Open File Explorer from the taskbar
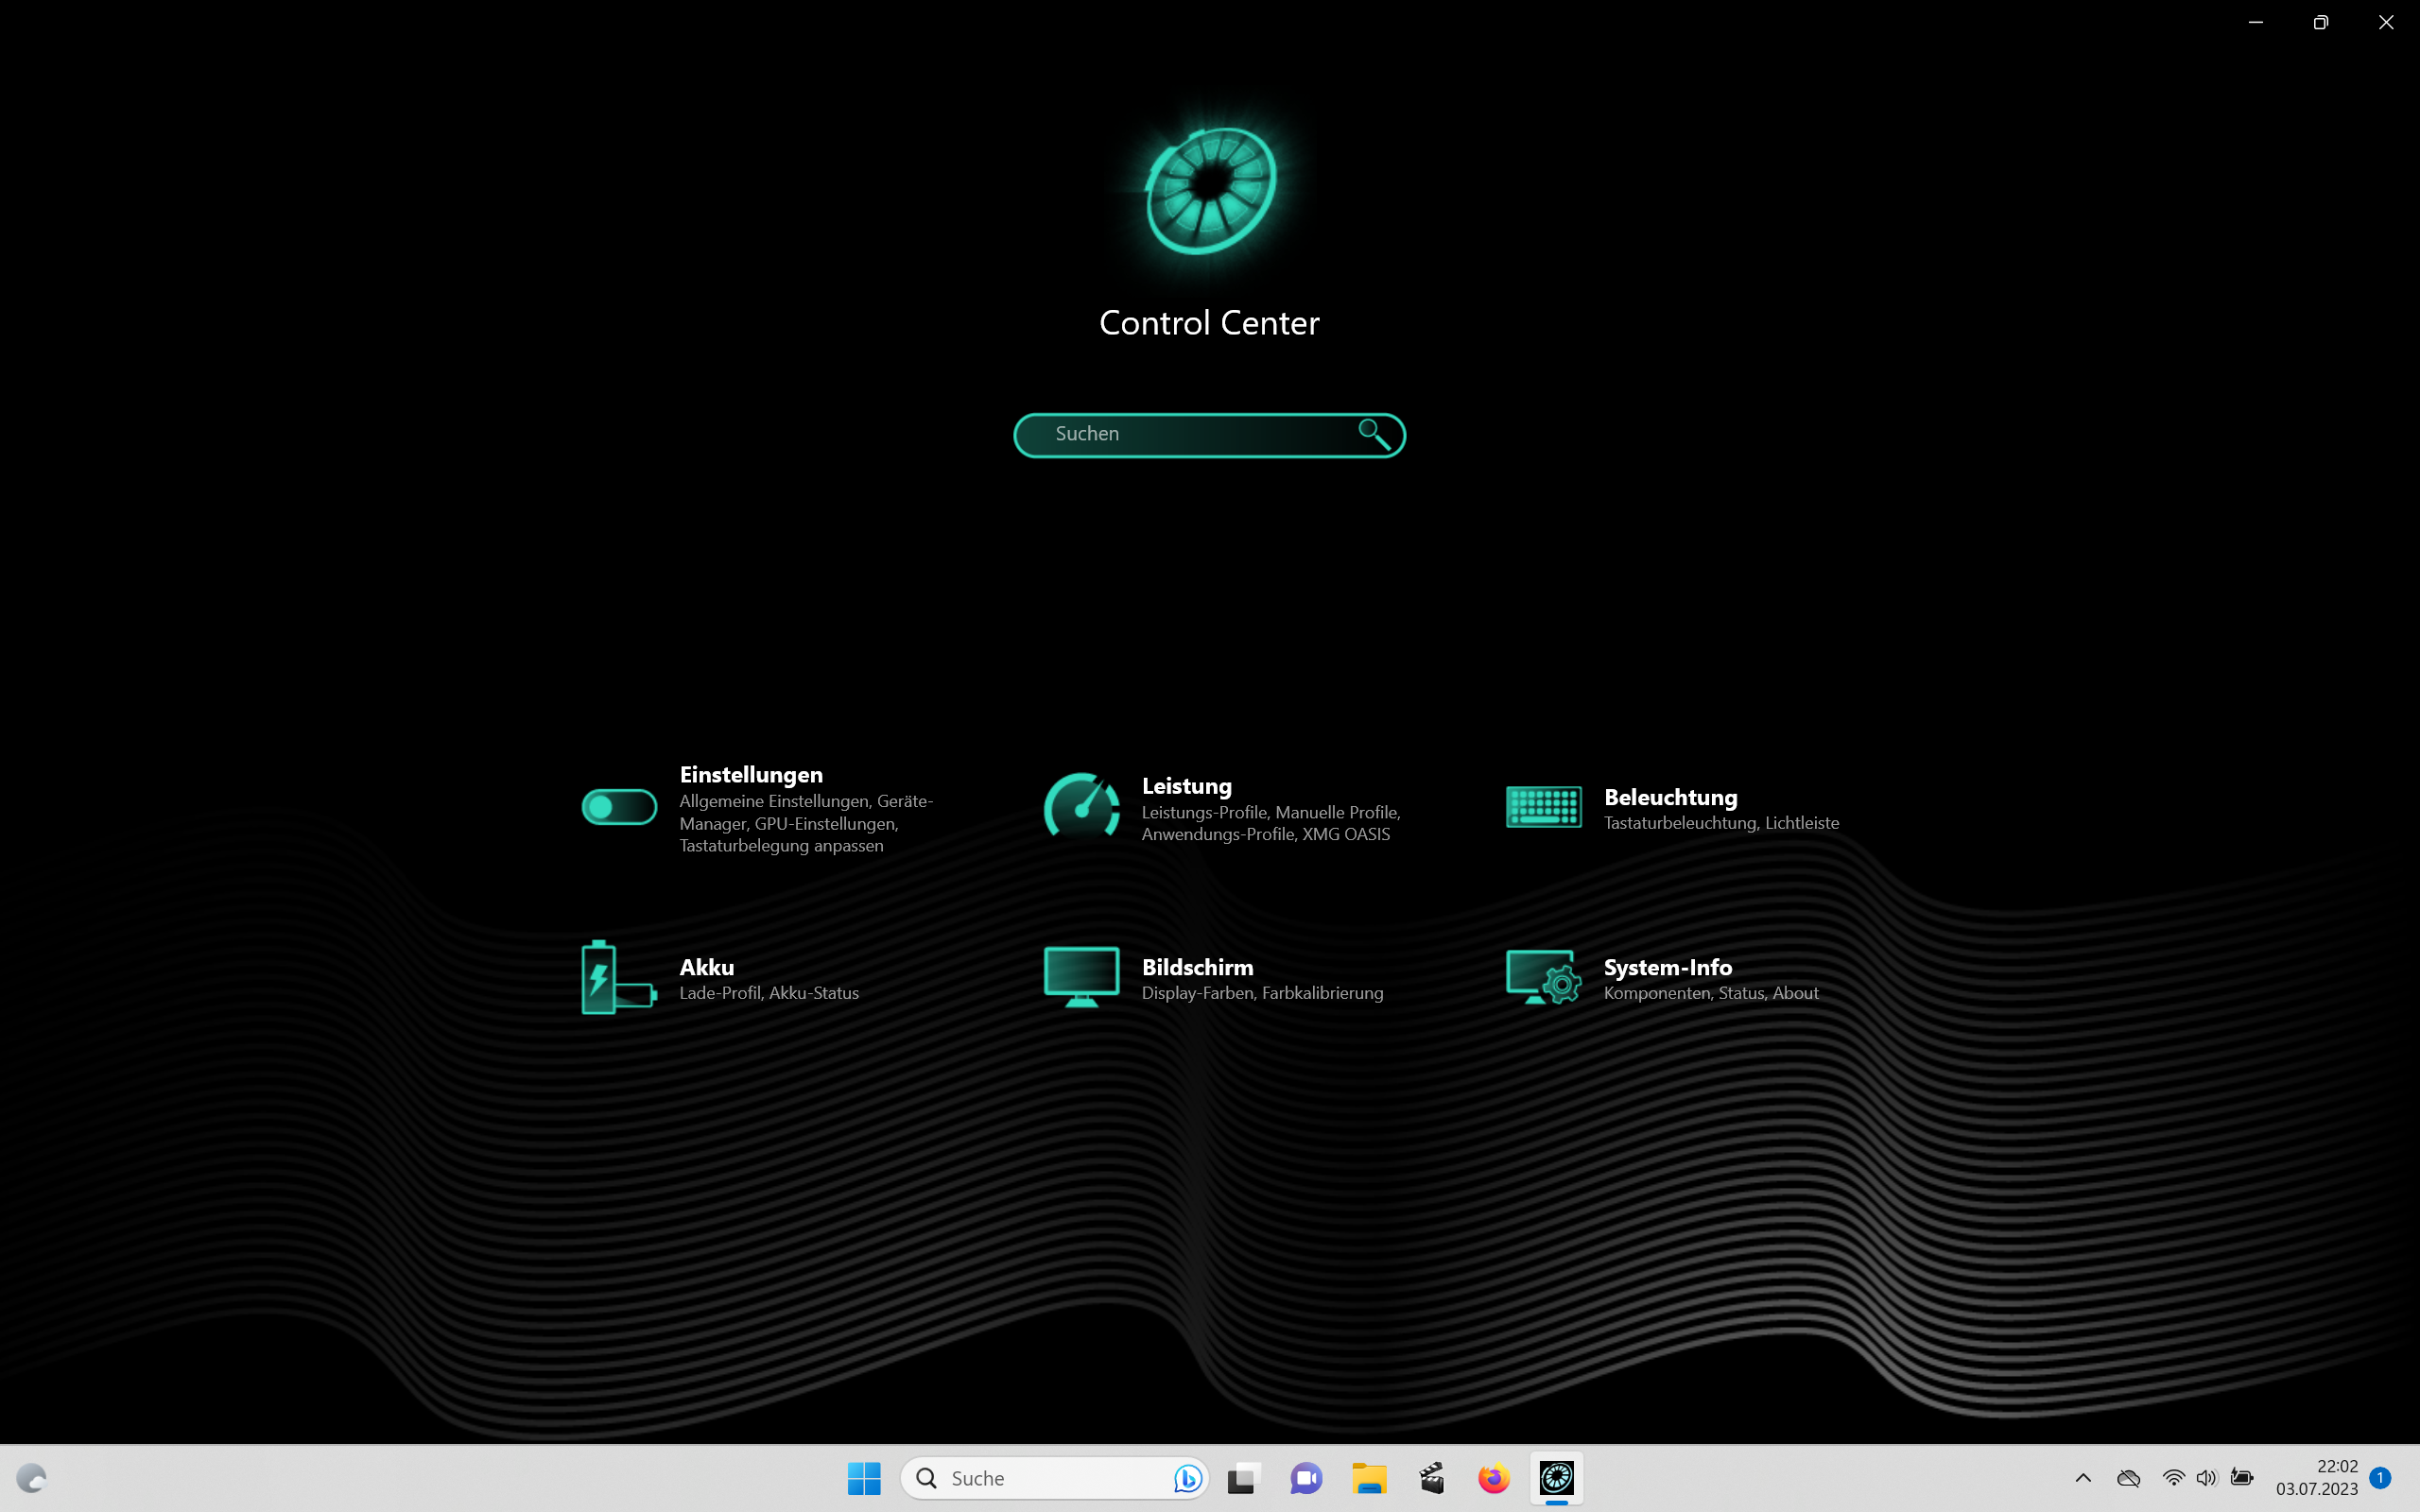This screenshot has width=2420, height=1512. tap(1369, 1478)
